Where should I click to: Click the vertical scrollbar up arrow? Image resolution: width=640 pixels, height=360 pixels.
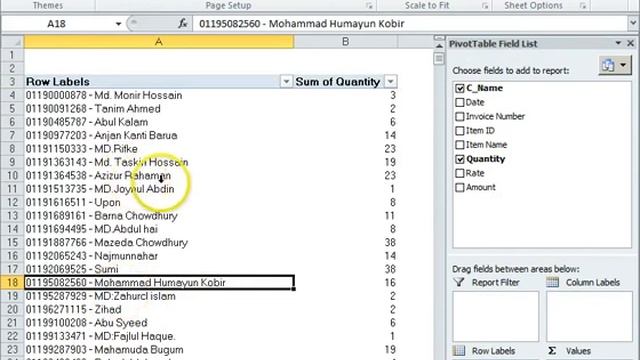tap(439, 46)
